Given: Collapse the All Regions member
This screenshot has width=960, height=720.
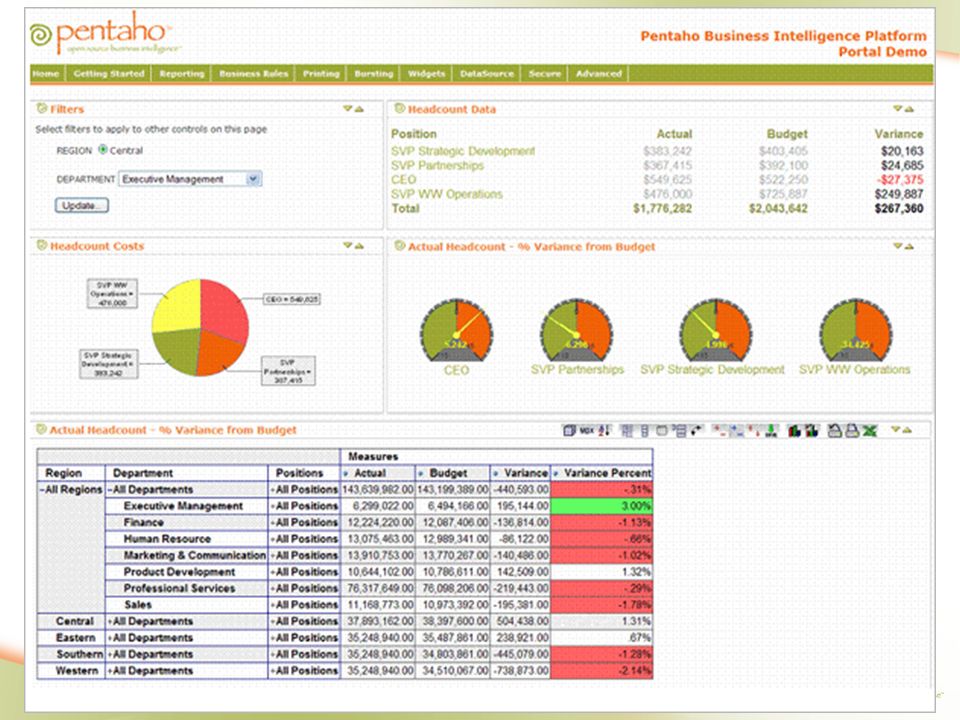Looking at the screenshot, I should coord(43,490).
